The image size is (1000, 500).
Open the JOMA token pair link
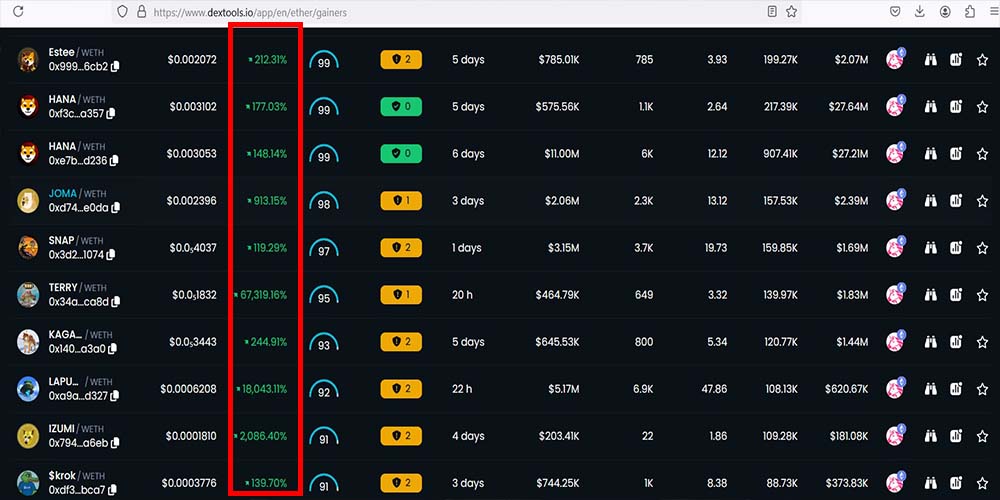pyautogui.click(x=62, y=193)
